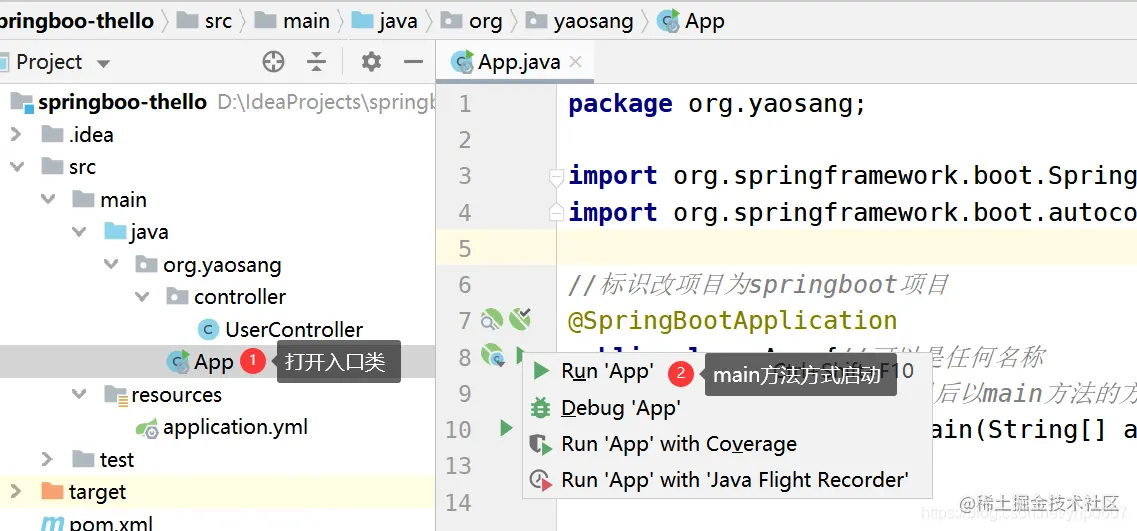Viewport: 1137px width, 531px height.
Task: Click the checkmark Spring gutter icon, line 7
Action: click(520, 318)
